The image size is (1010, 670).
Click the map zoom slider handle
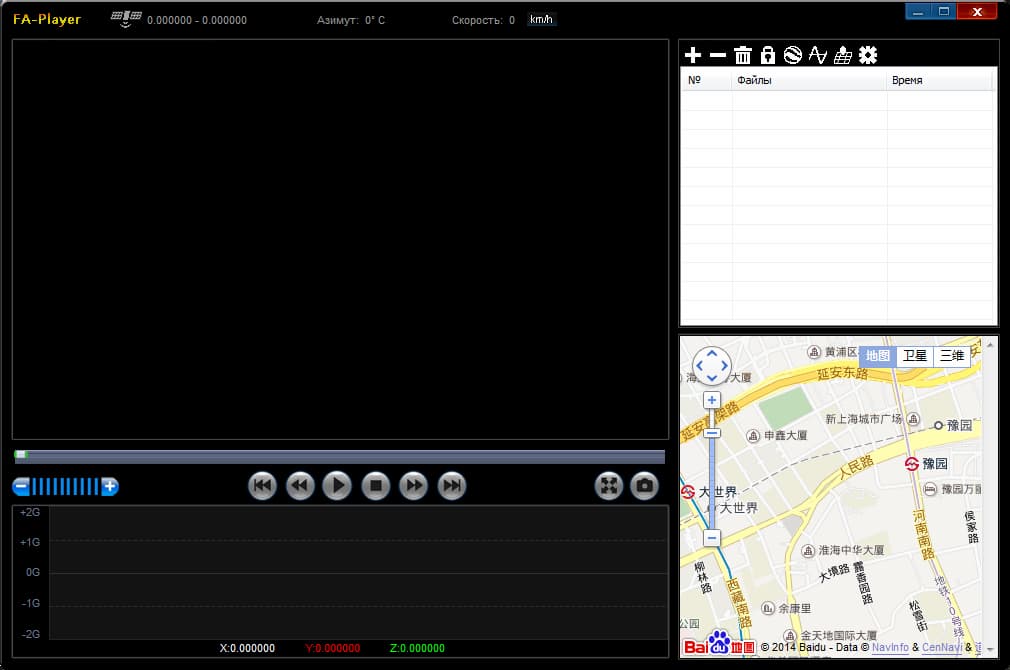[712, 433]
